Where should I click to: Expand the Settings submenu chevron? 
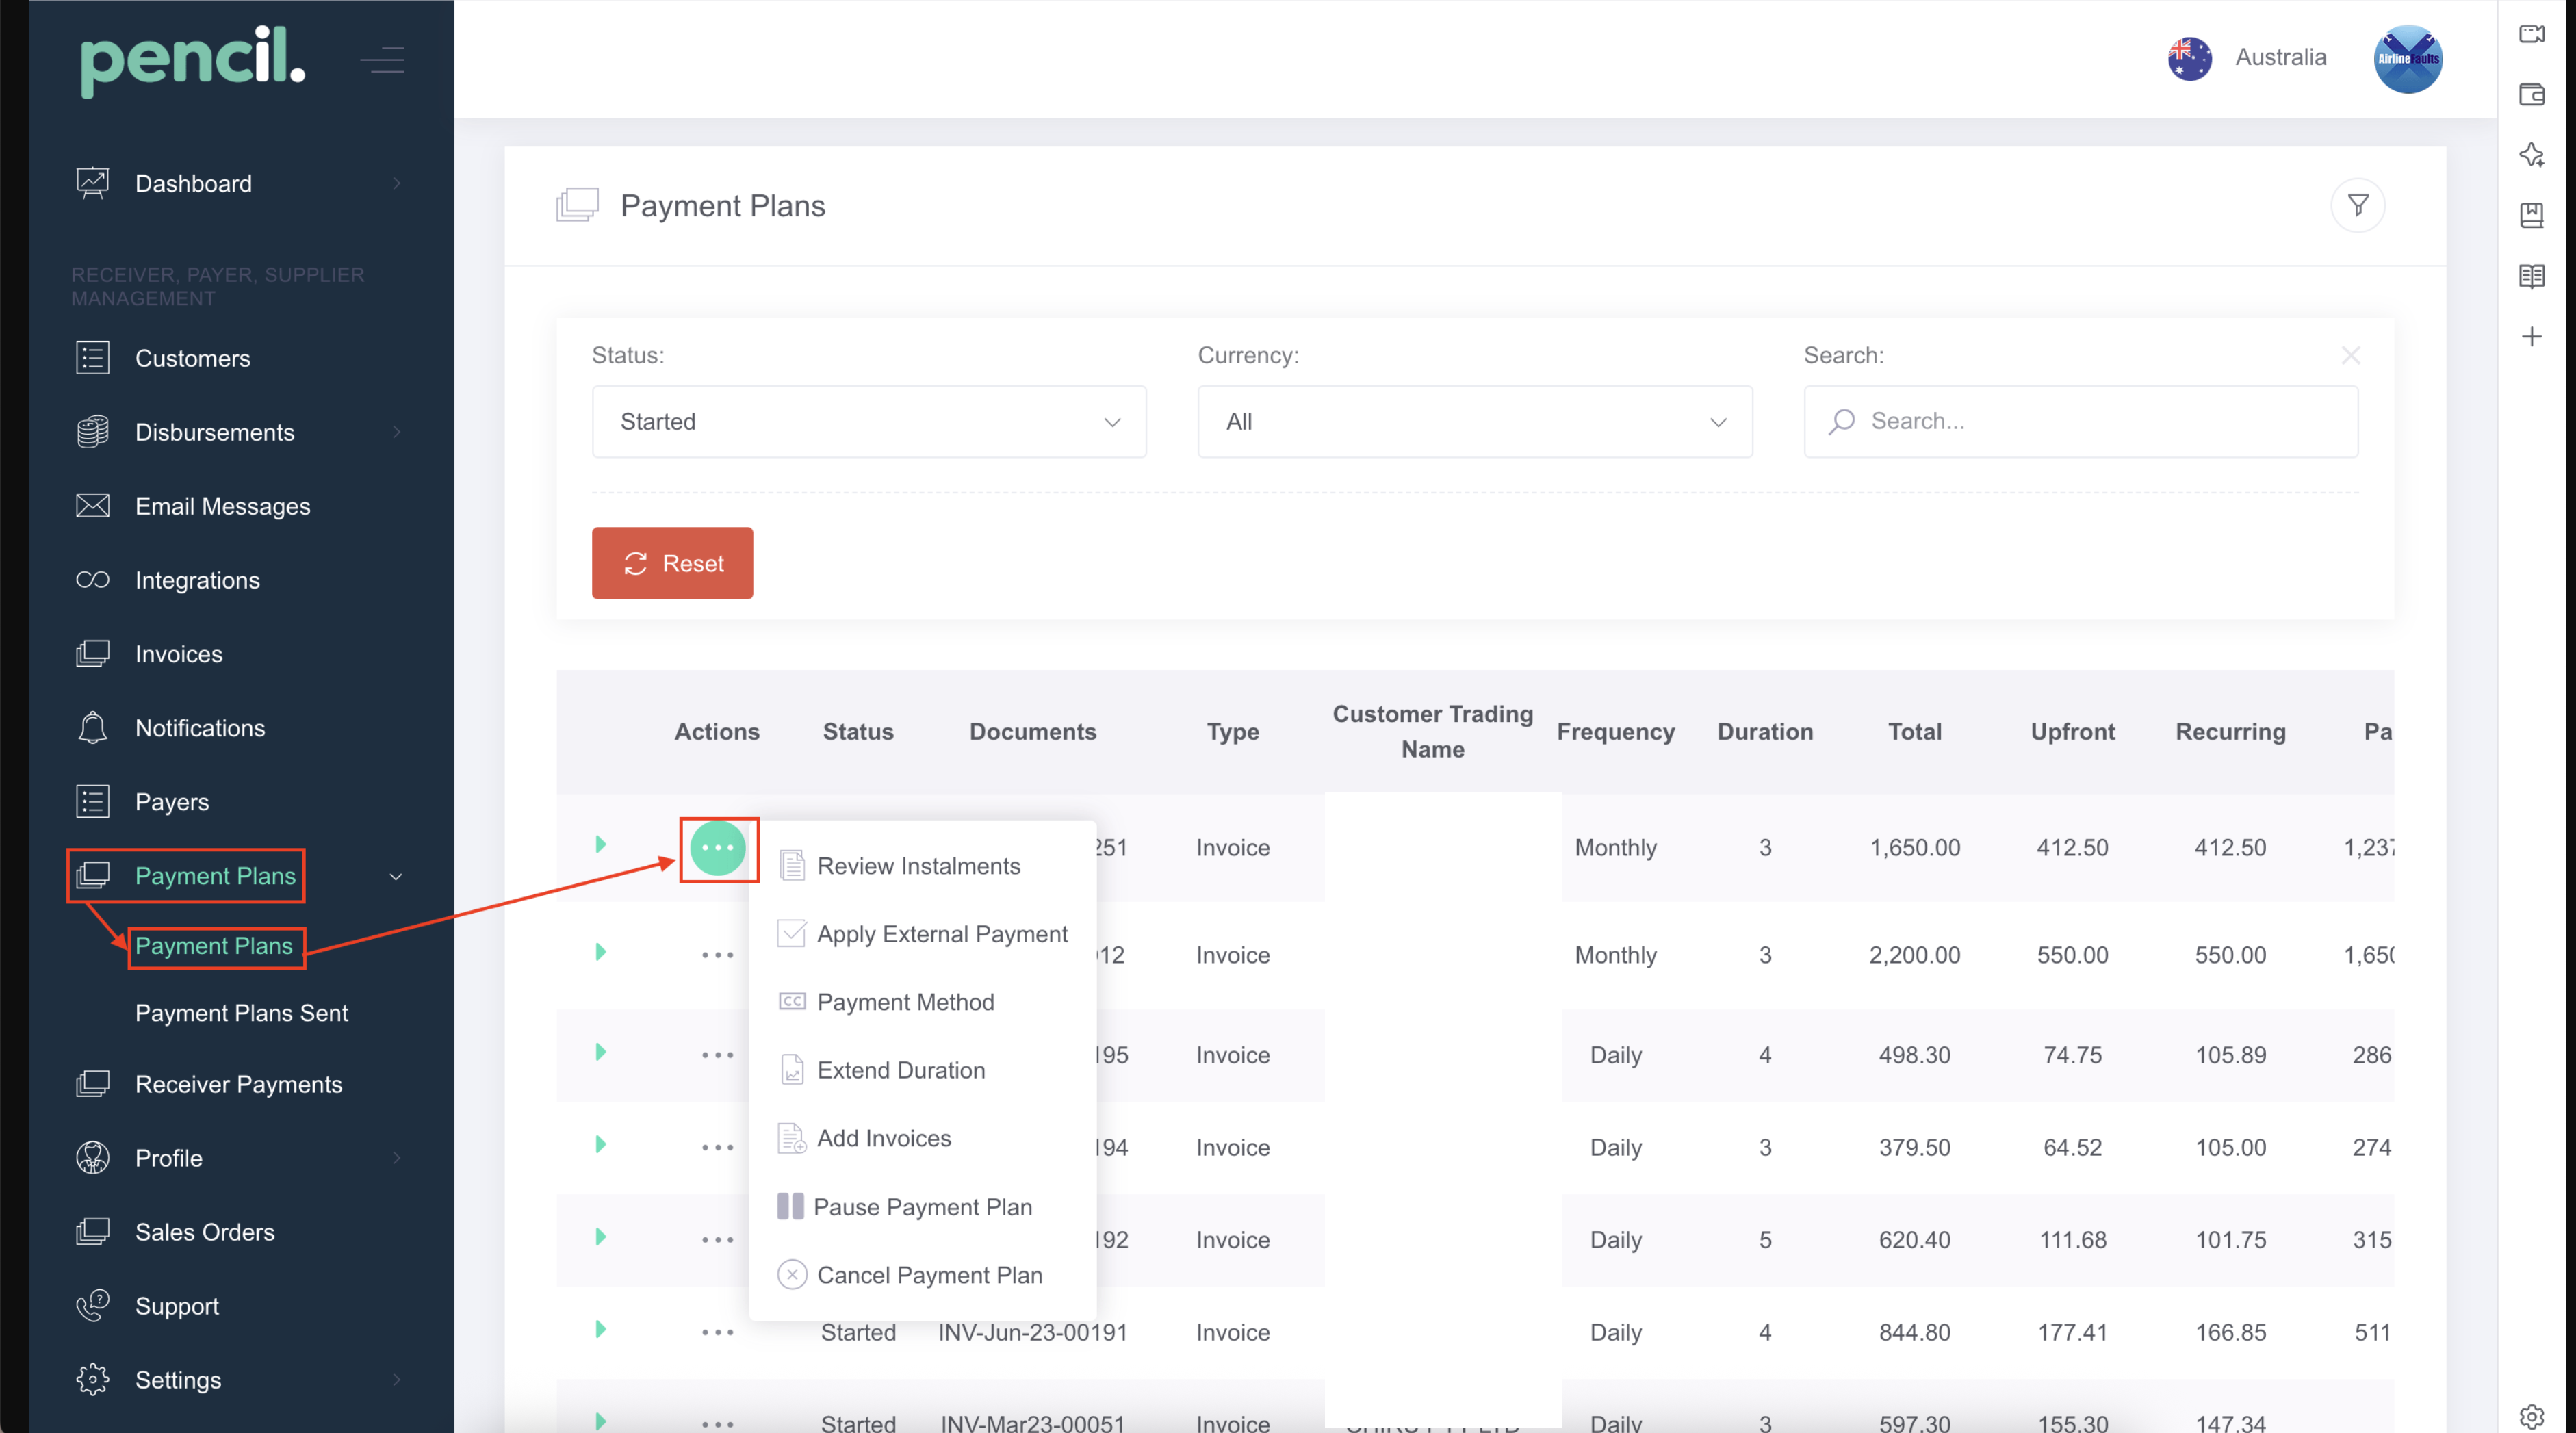[397, 1380]
